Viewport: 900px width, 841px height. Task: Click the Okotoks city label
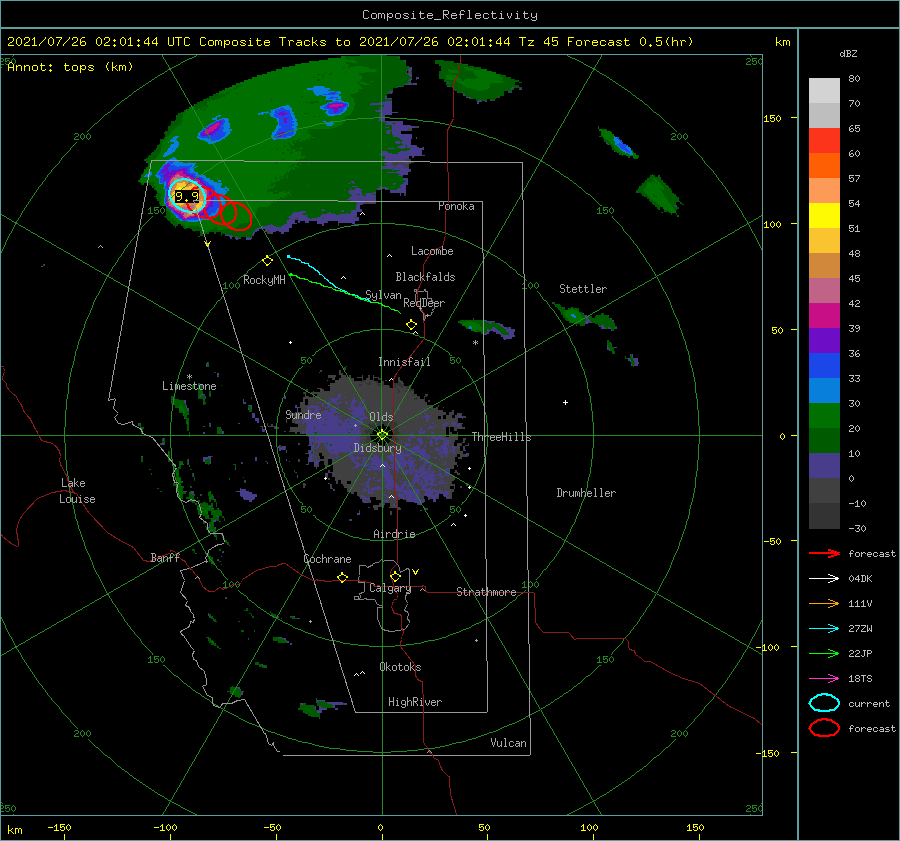[x=400, y=667]
